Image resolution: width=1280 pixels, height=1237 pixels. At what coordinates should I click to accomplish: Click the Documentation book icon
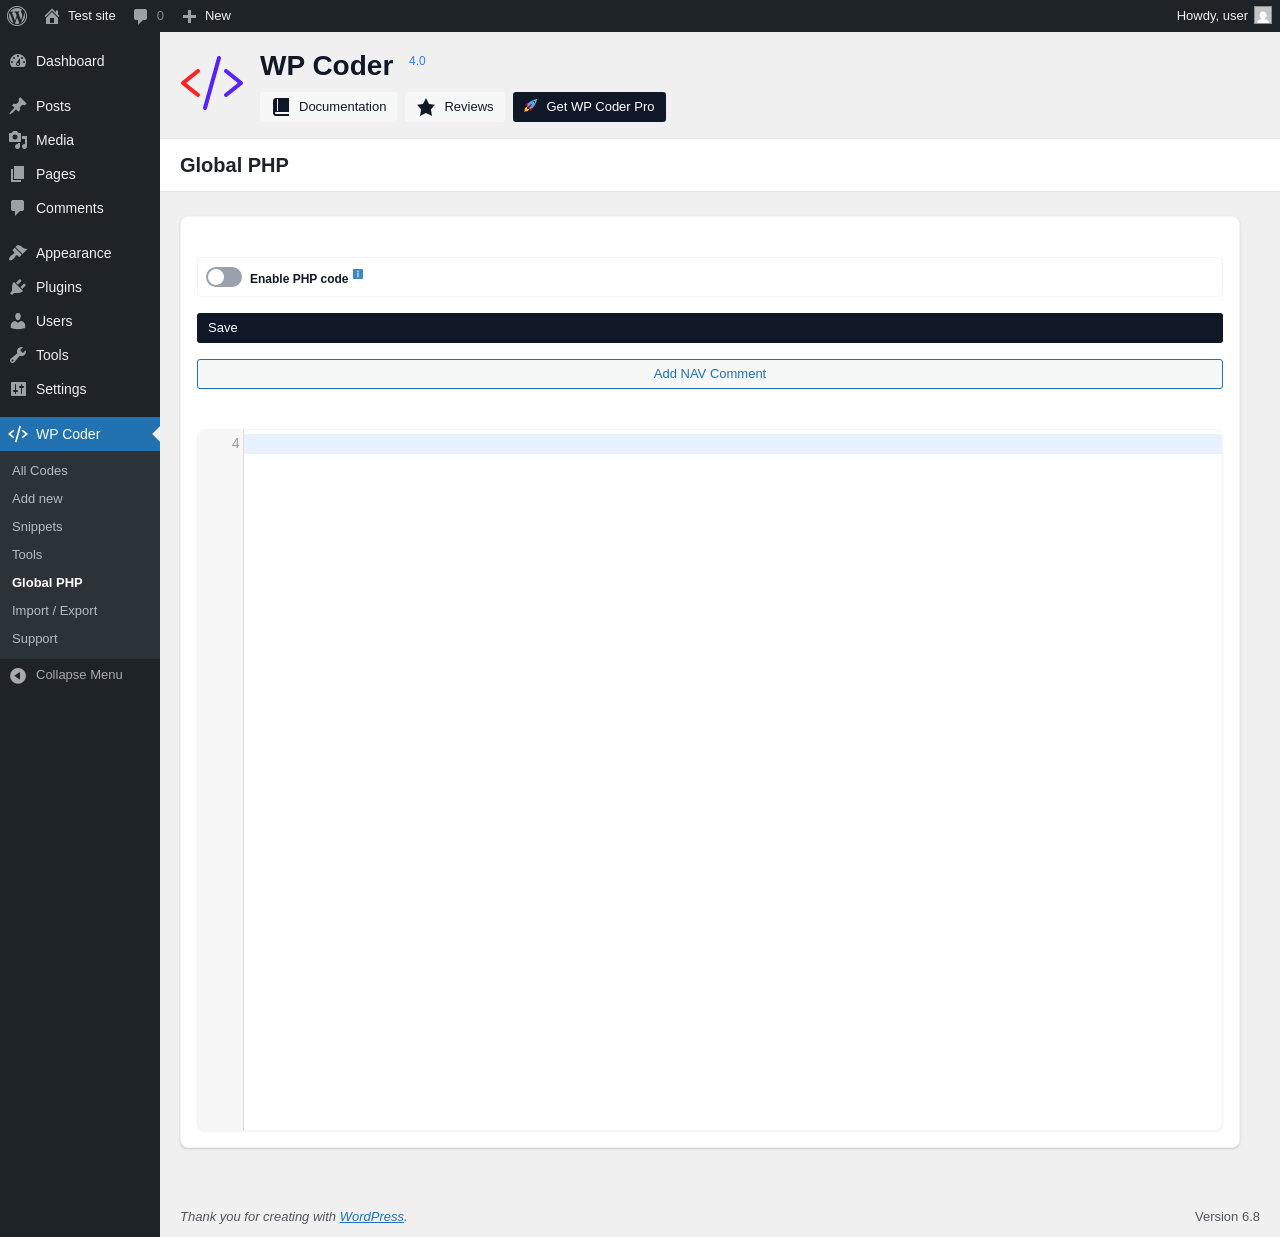[x=281, y=107]
